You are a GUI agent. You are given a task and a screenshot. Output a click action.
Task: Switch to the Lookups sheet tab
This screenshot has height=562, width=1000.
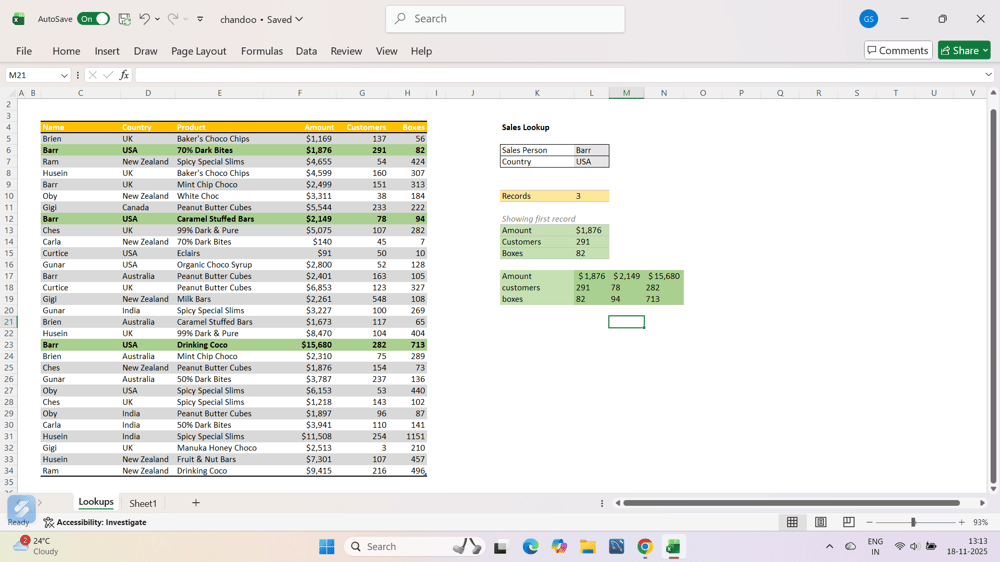(96, 502)
